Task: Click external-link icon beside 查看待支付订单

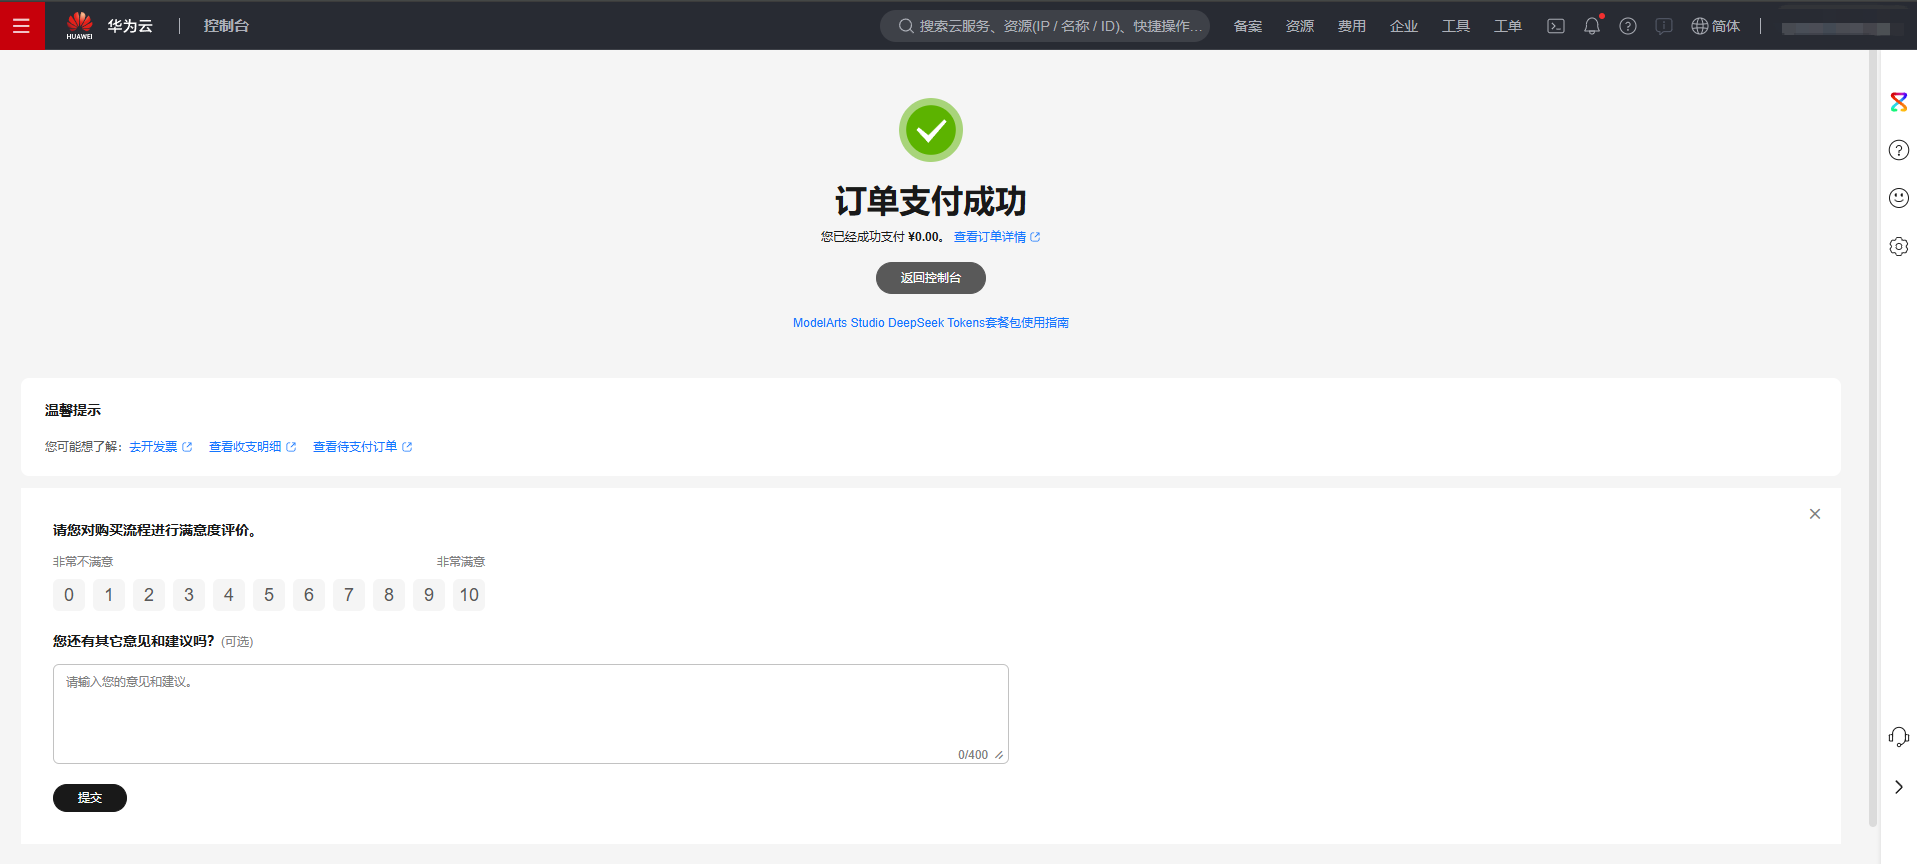Action: click(407, 447)
